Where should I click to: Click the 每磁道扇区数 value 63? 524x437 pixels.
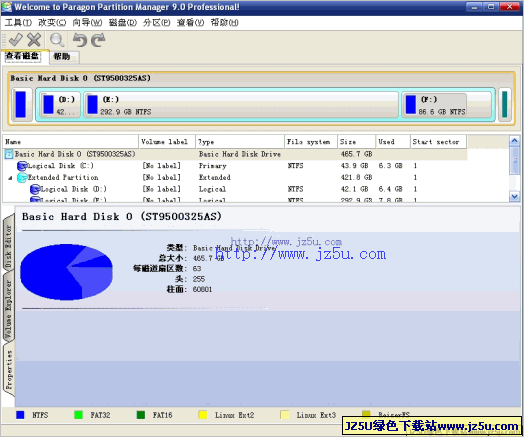(x=197, y=269)
